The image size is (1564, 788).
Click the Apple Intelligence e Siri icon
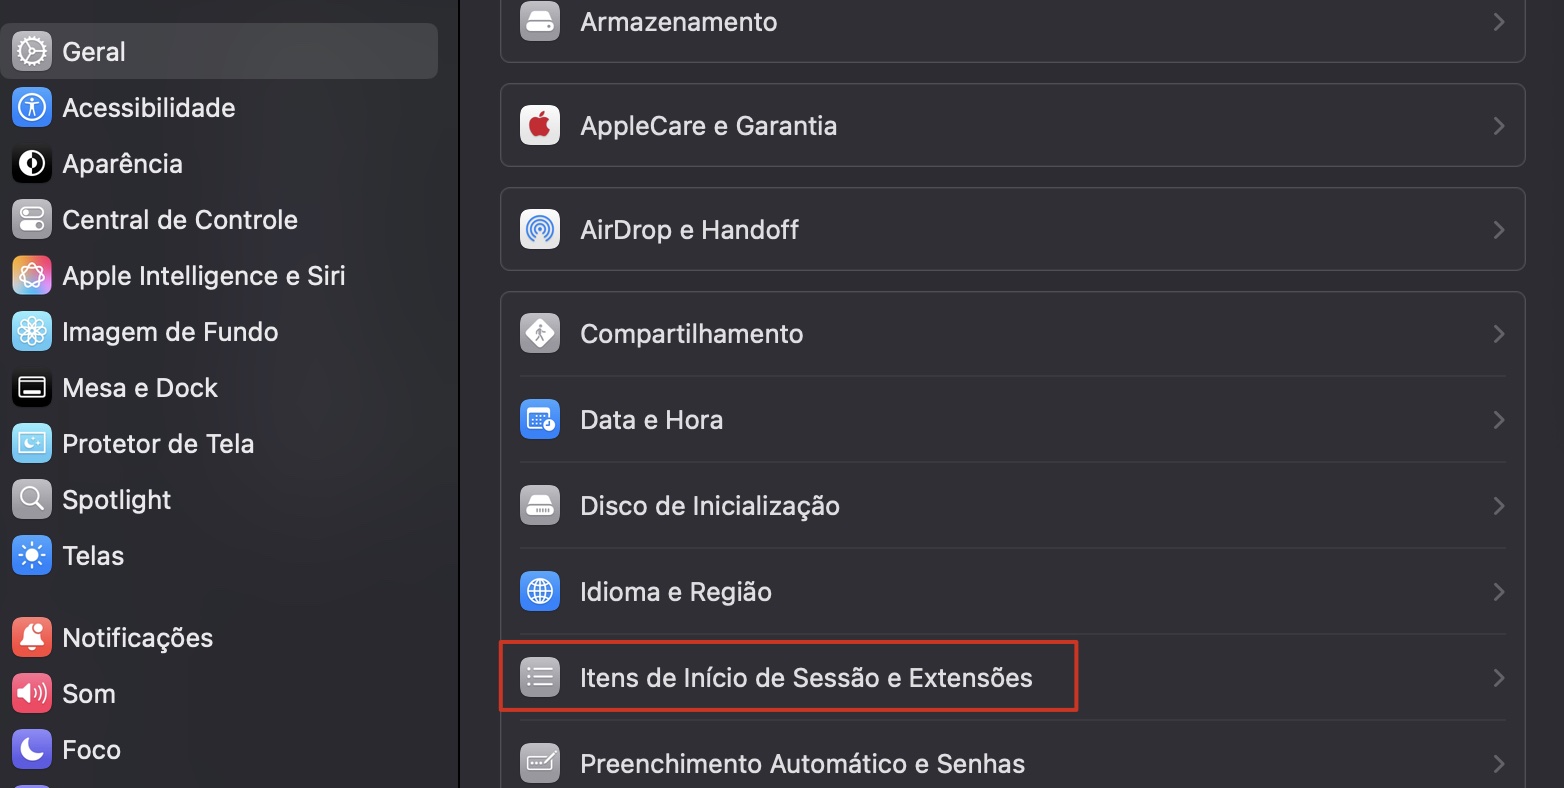tap(31, 275)
